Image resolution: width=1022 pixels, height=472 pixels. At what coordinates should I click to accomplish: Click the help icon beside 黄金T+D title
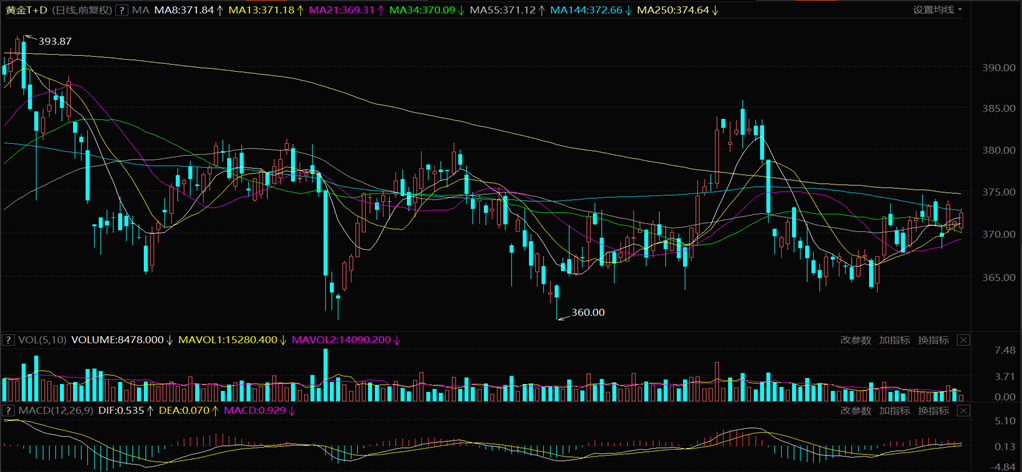(121, 10)
